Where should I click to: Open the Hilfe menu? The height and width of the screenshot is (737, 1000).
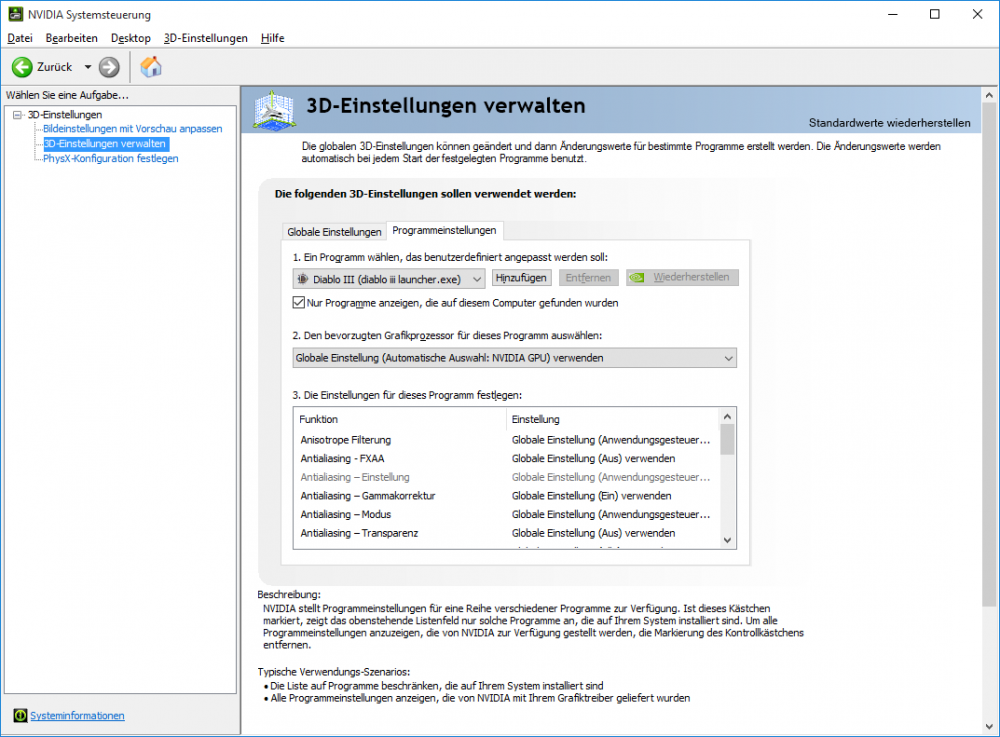coord(272,38)
